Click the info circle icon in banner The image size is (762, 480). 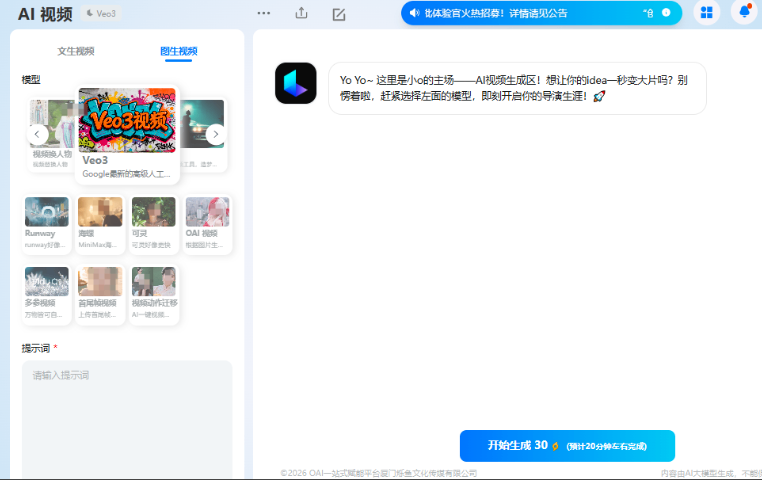pyautogui.click(x=666, y=13)
